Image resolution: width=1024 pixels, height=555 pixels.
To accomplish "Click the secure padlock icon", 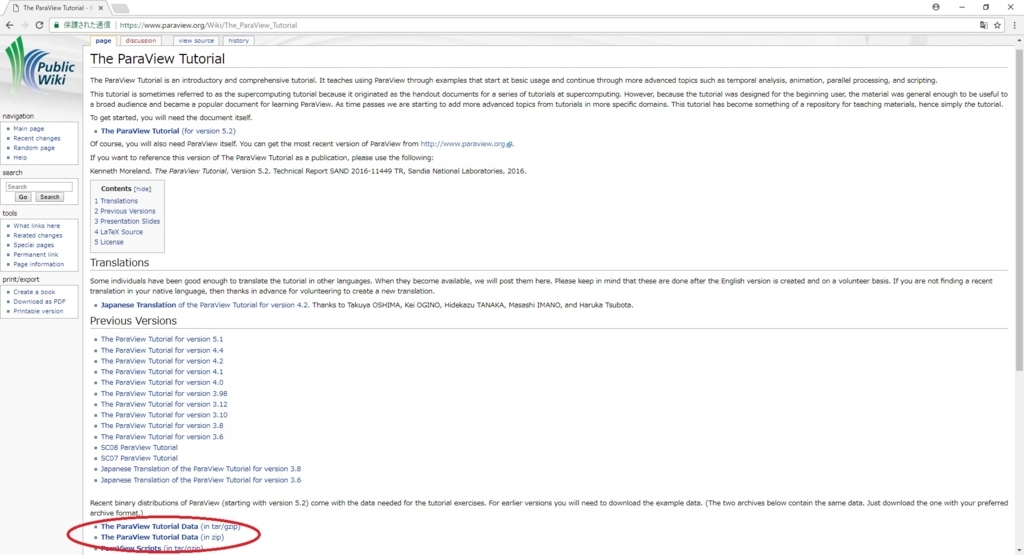I will pos(56,25).
